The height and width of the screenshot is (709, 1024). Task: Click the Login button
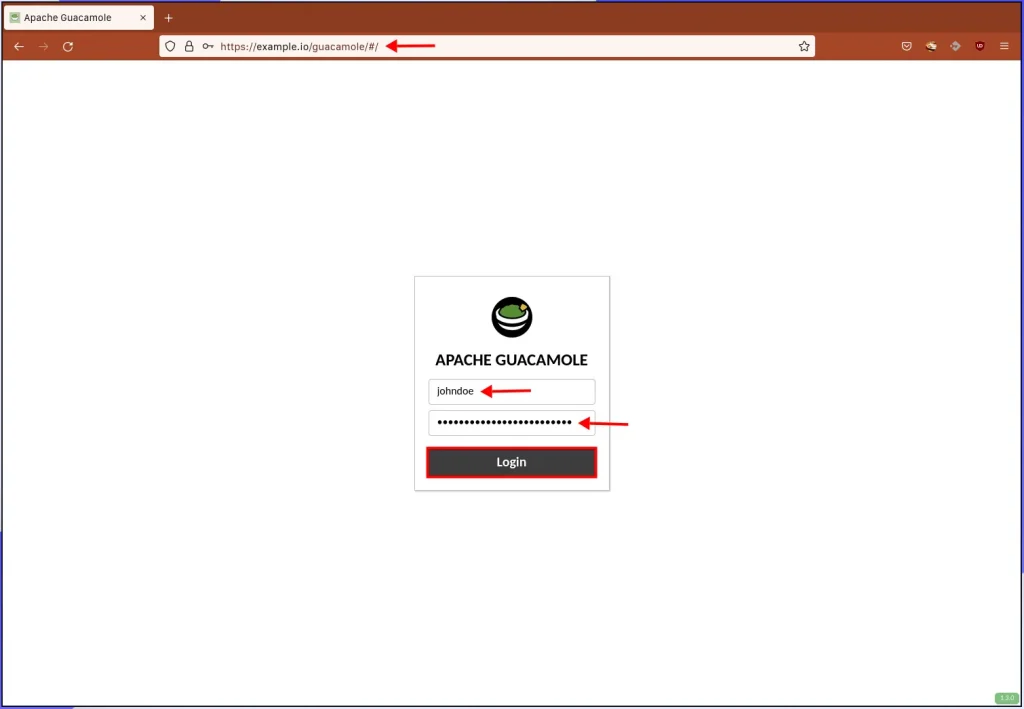click(511, 462)
